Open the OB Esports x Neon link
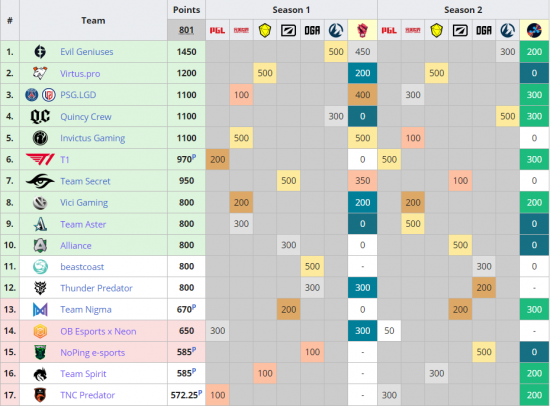The height and width of the screenshot is (406, 550). pyautogui.click(x=98, y=331)
